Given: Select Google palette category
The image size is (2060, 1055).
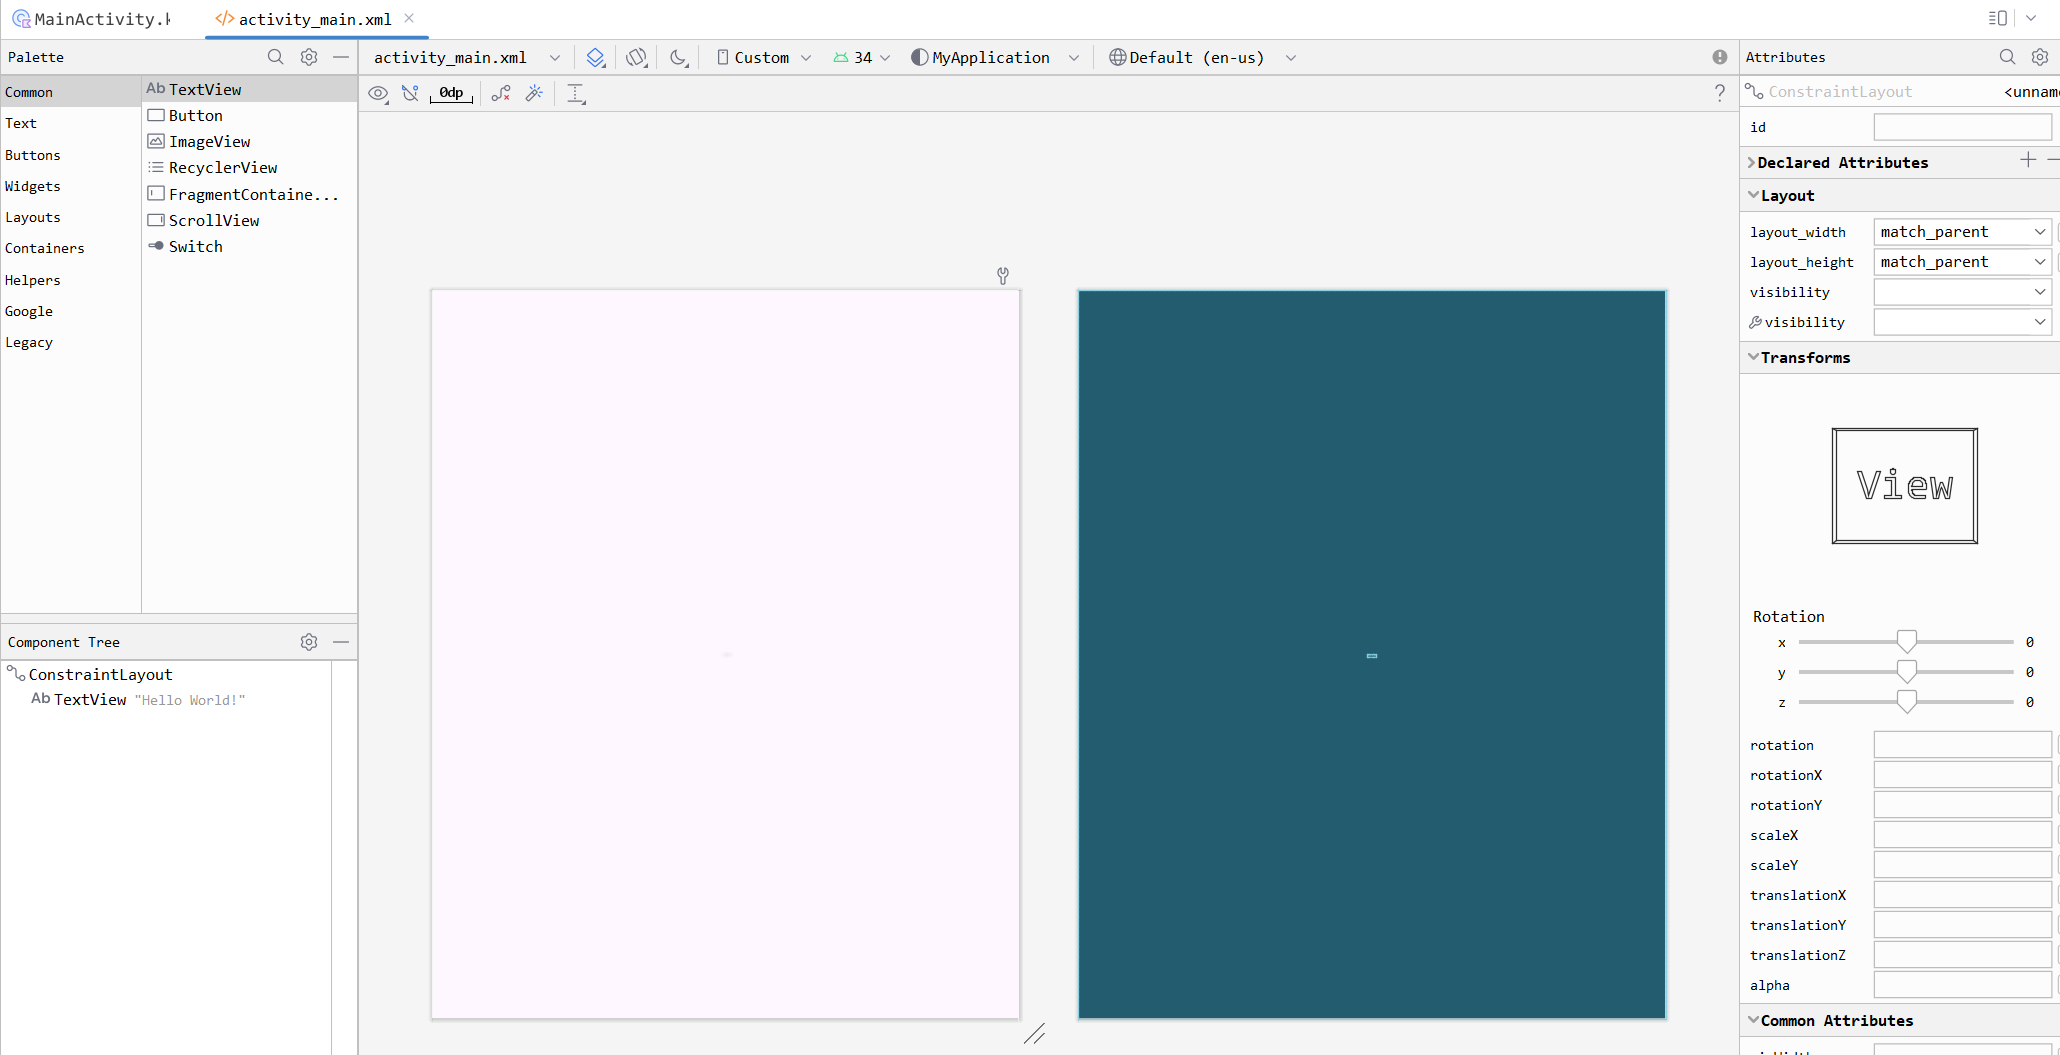Looking at the screenshot, I should pyautogui.click(x=70, y=311).
